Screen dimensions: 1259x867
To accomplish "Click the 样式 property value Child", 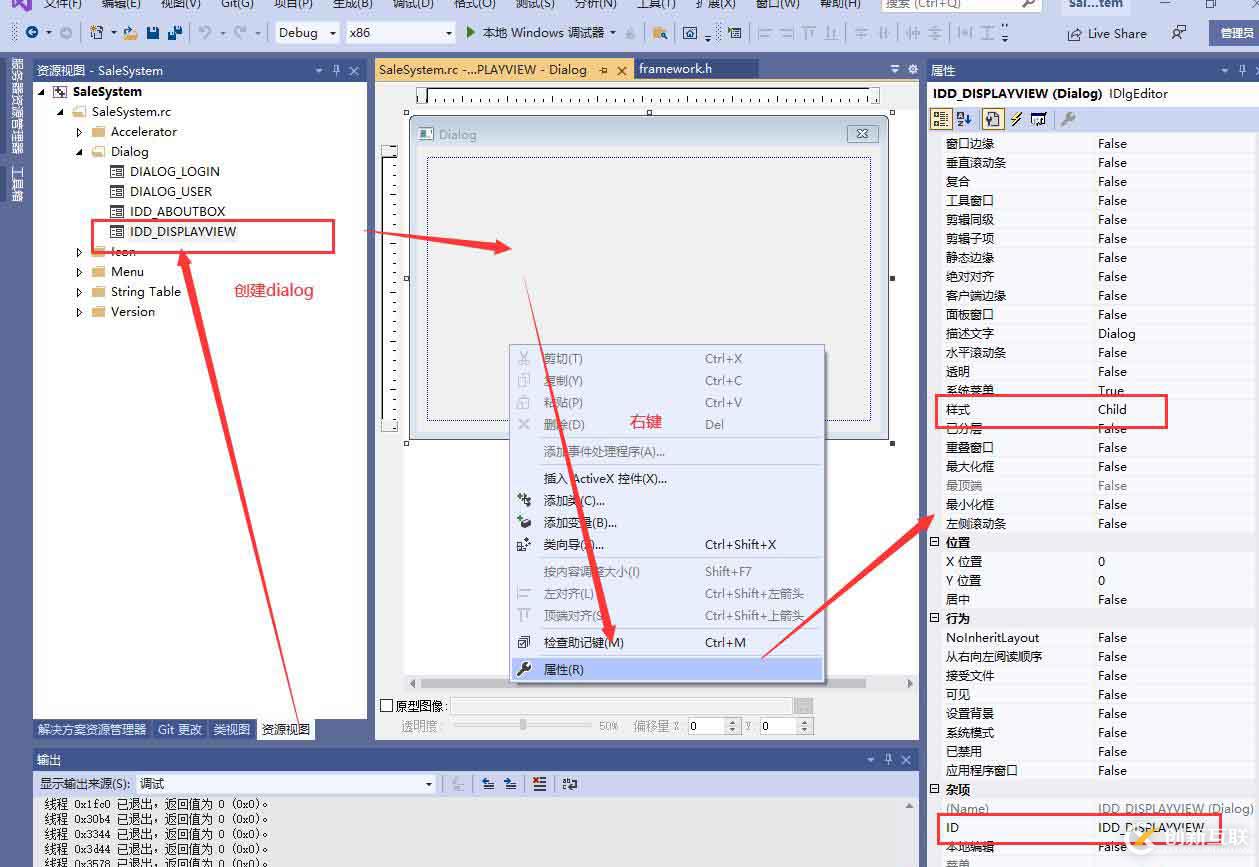I will tap(1112, 409).
